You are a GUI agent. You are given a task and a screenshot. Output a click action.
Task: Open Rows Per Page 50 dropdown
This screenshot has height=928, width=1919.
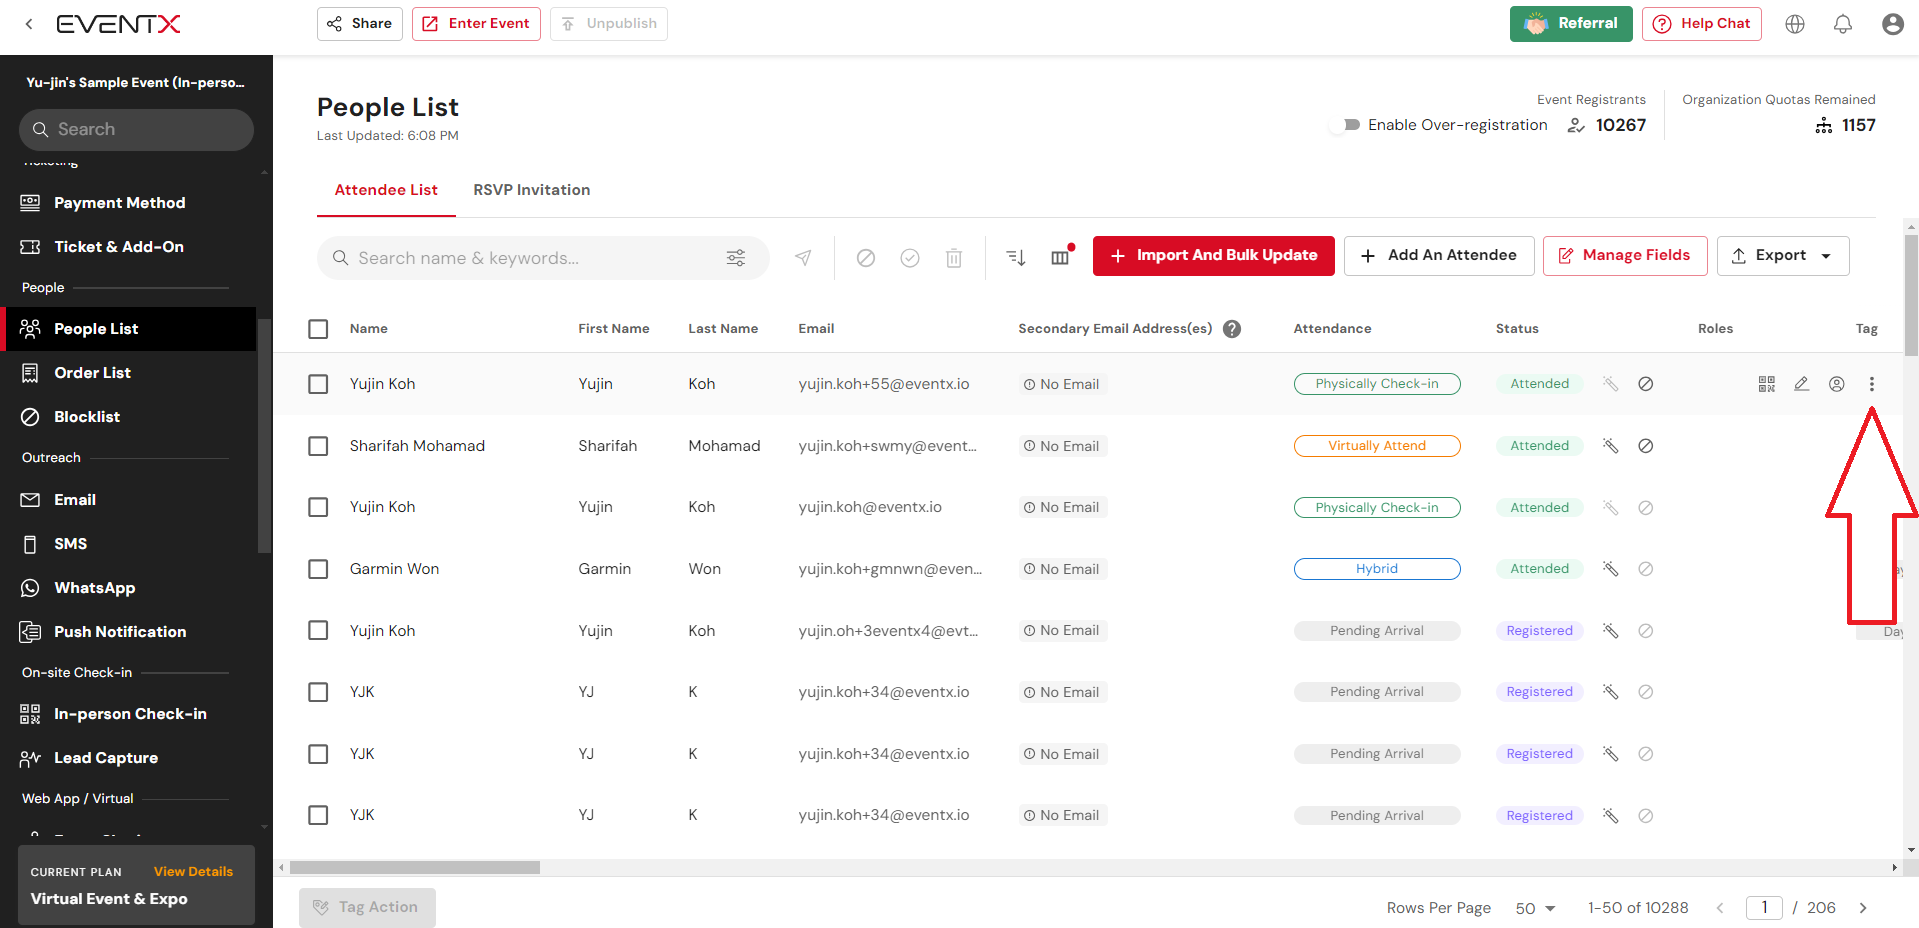click(x=1535, y=908)
